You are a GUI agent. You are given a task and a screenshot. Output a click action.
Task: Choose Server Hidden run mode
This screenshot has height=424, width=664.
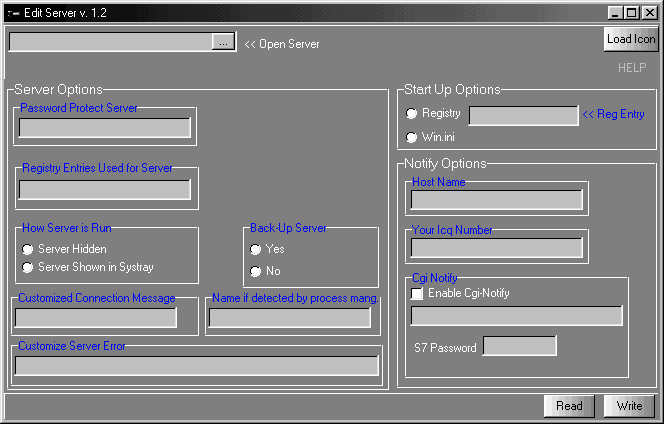[x=28, y=249]
